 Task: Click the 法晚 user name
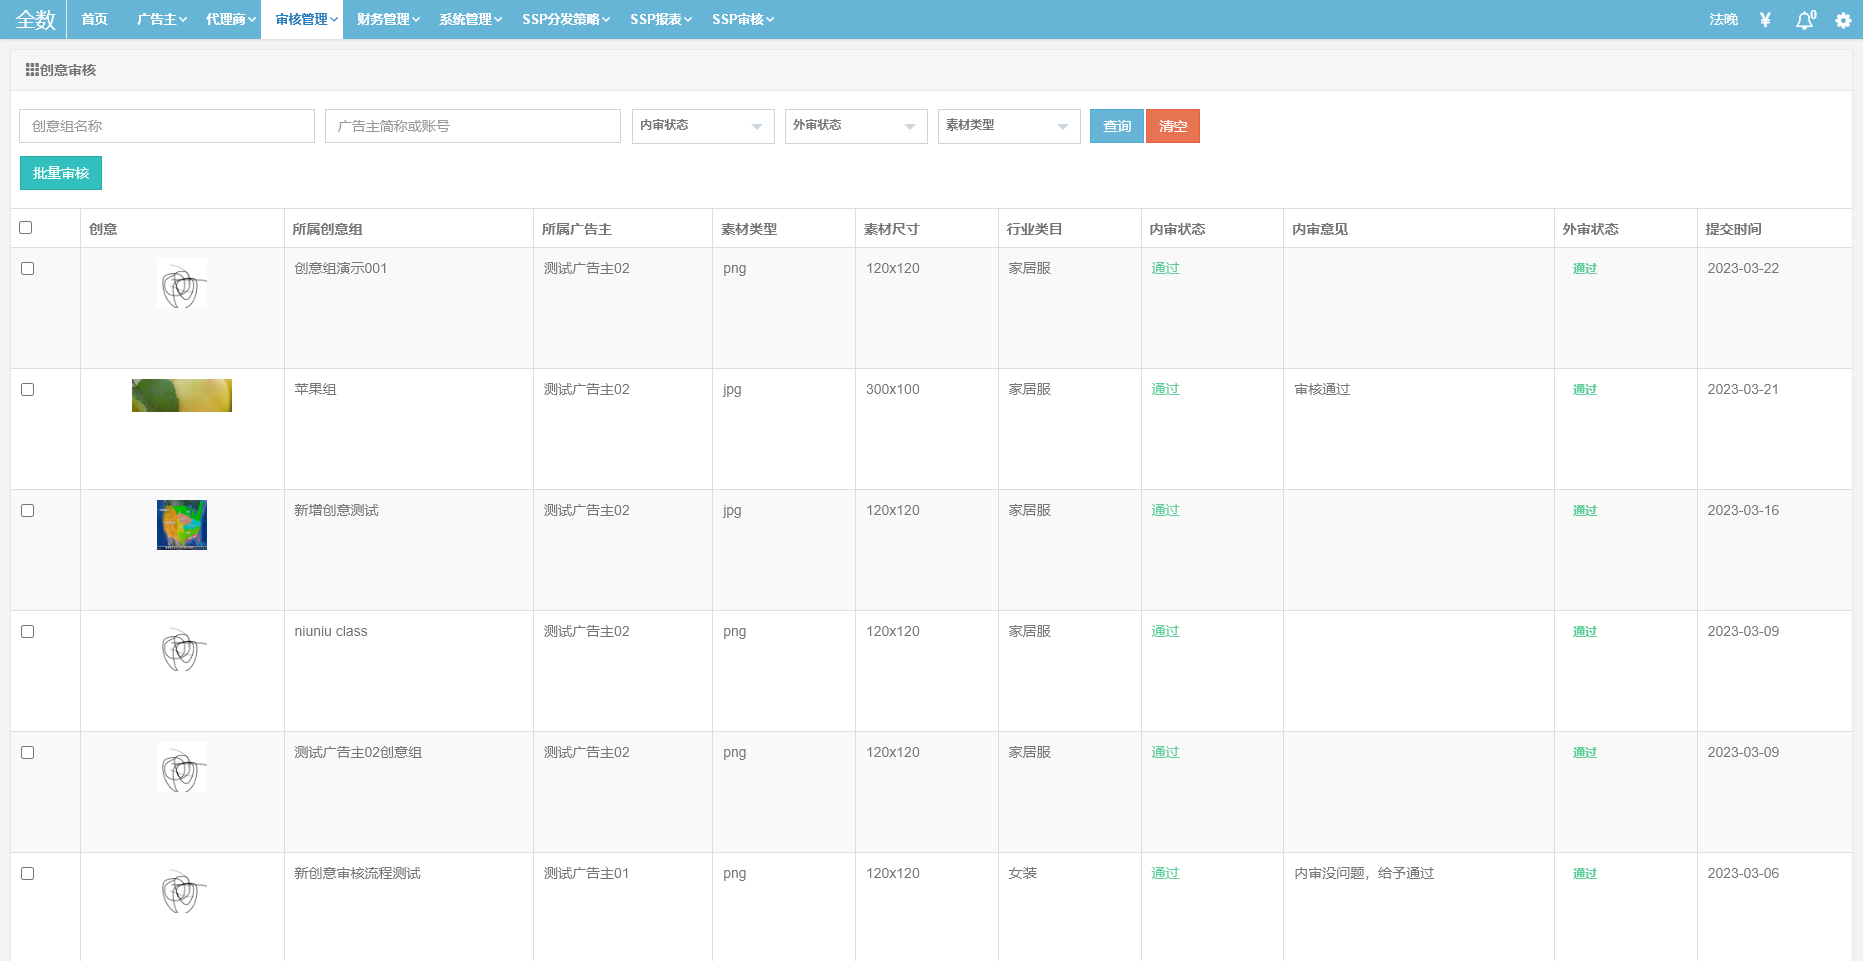point(1723,20)
